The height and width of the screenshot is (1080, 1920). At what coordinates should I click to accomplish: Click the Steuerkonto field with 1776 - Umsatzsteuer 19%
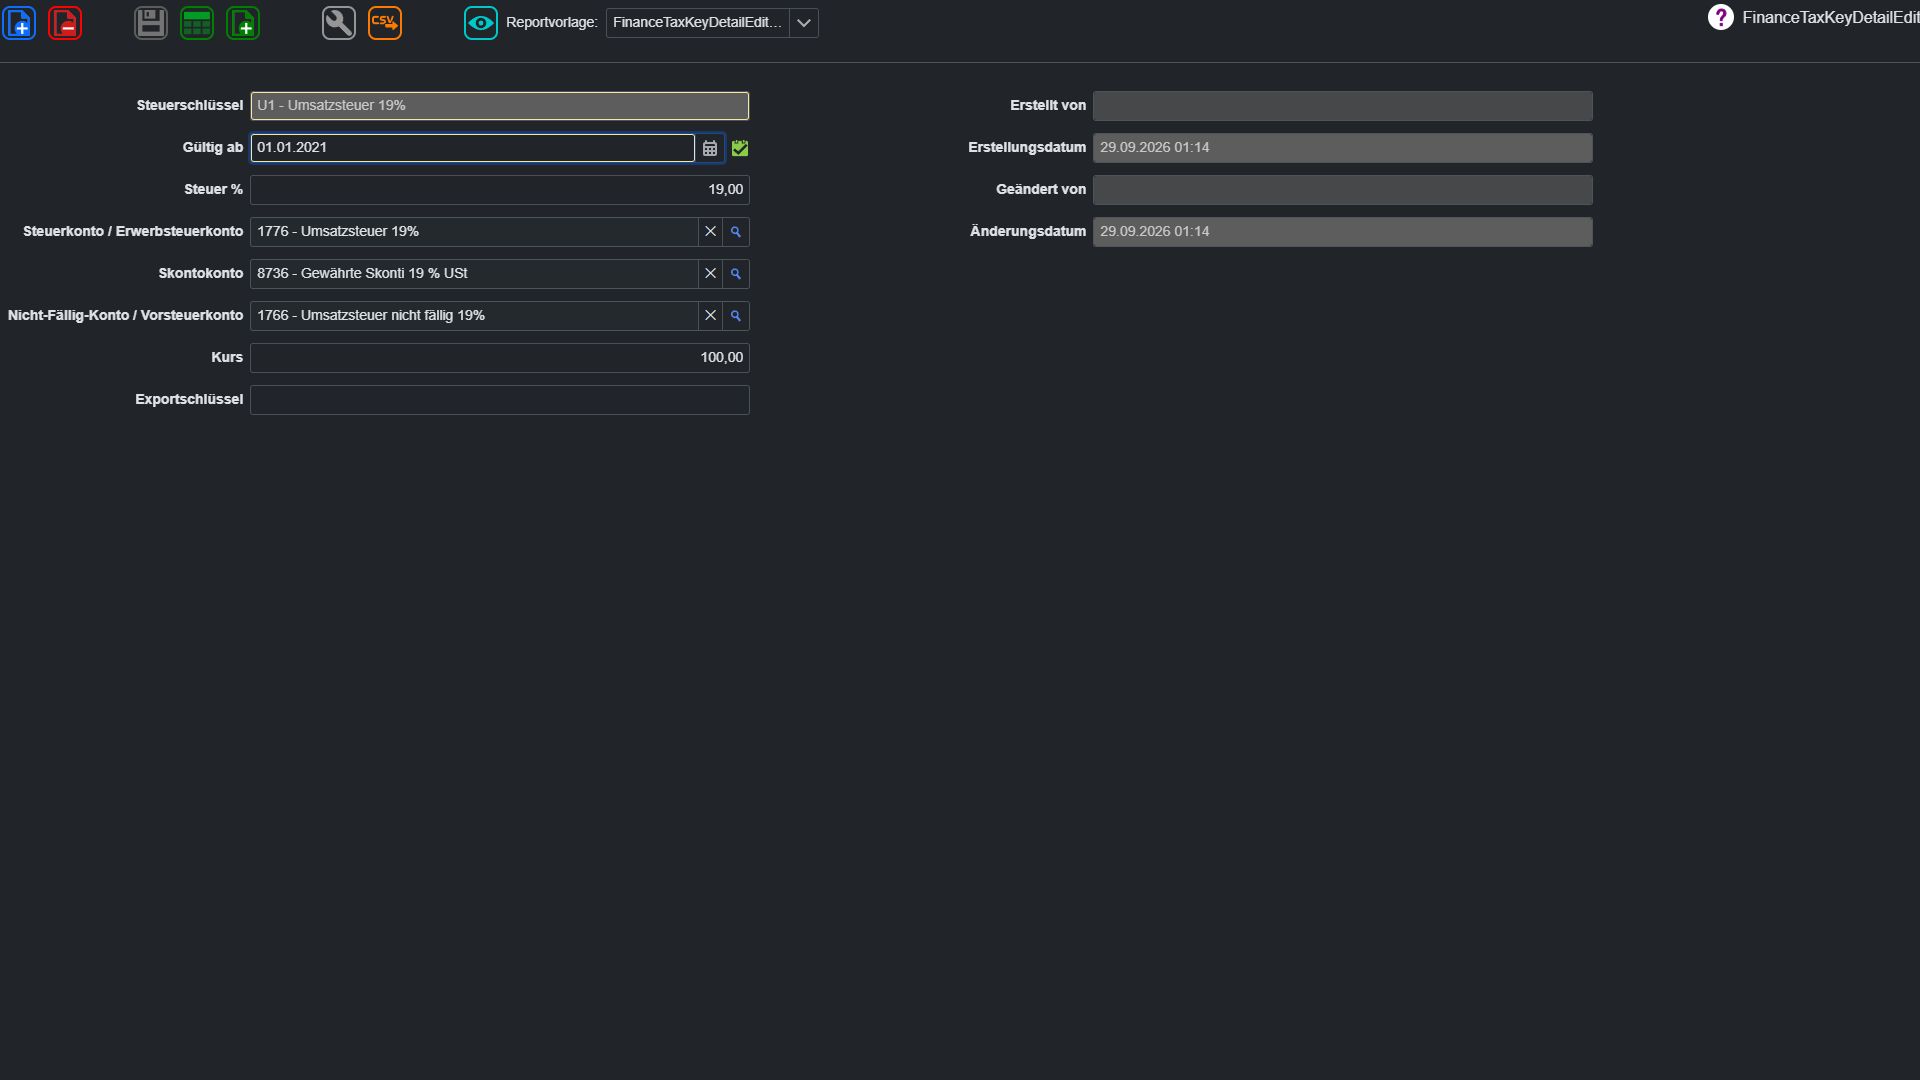(x=474, y=232)
